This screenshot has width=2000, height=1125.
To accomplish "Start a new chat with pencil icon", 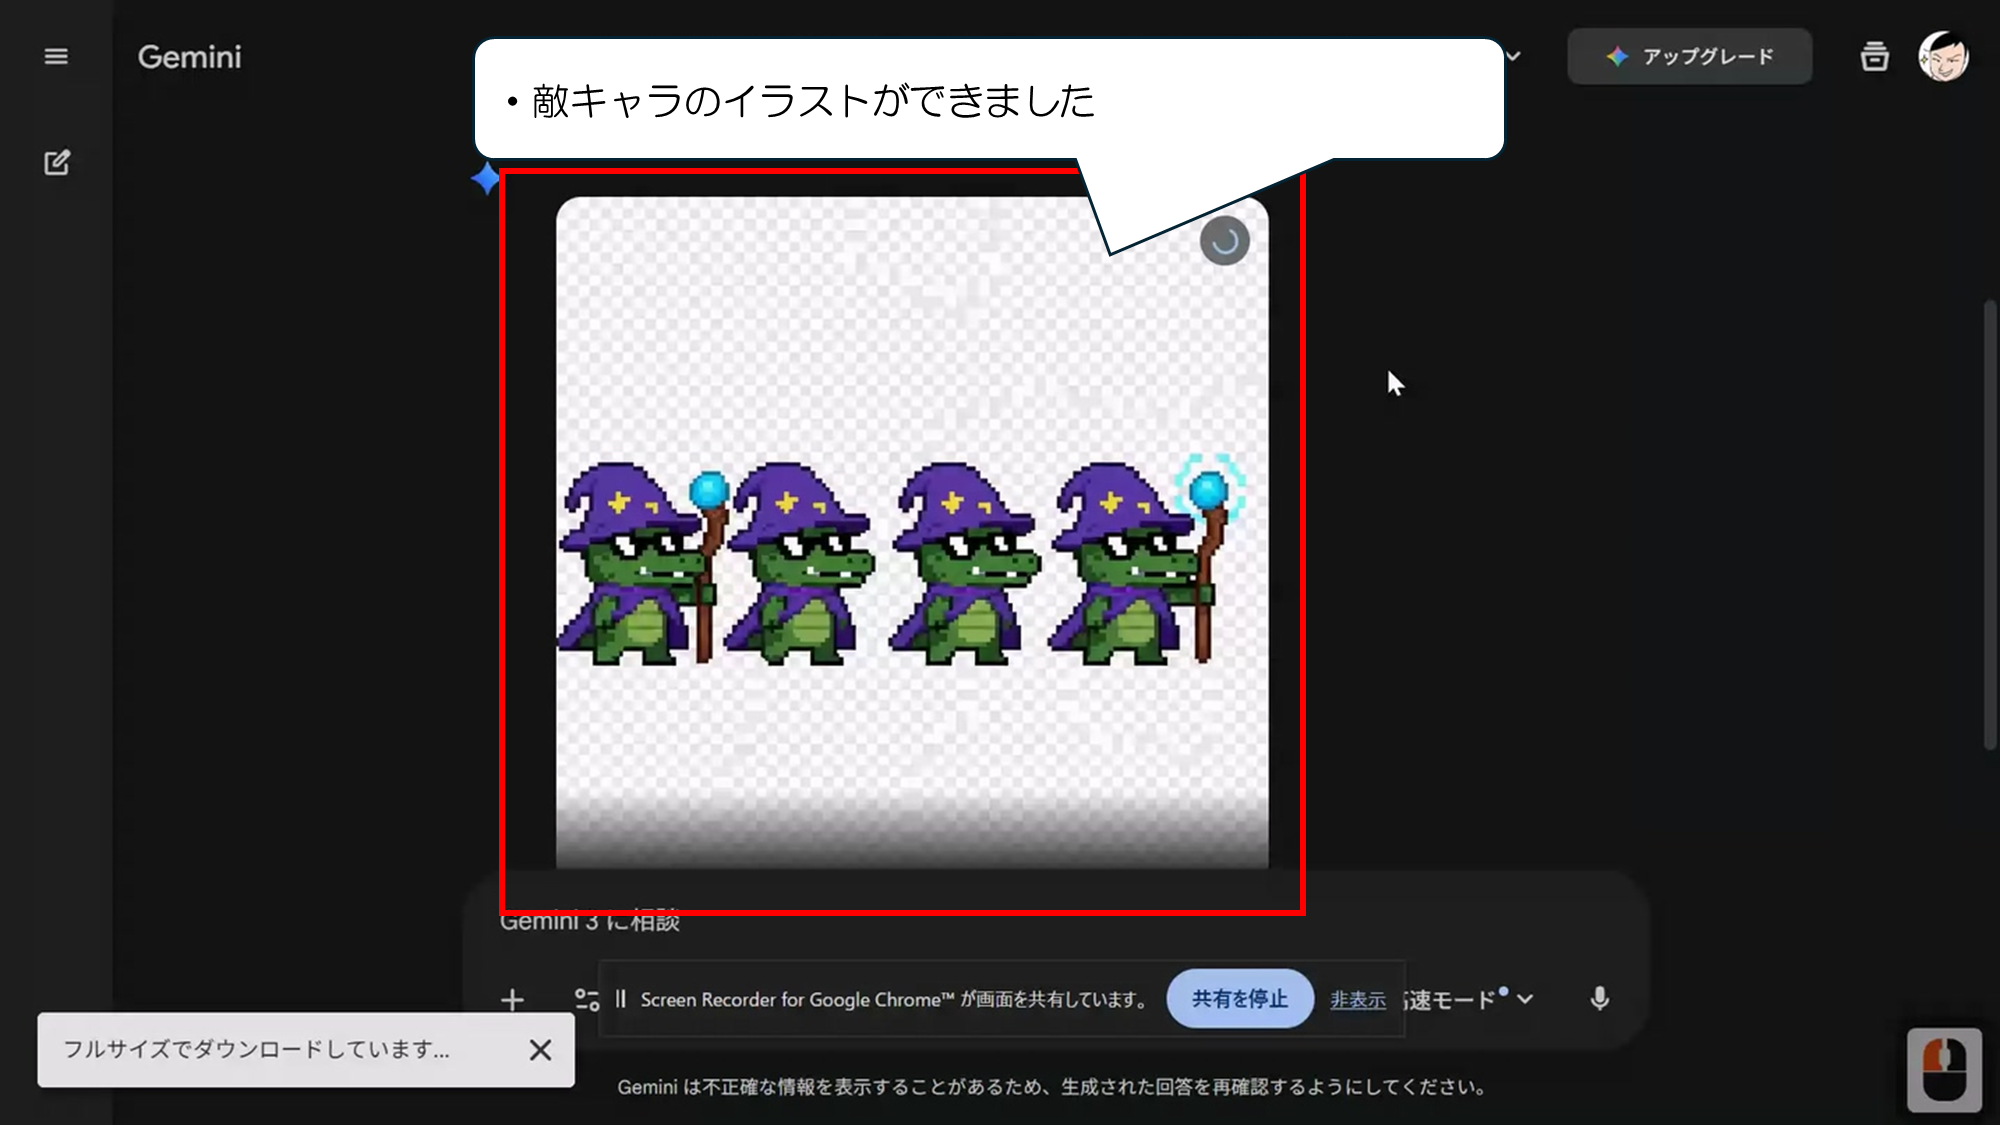I will click(x=57, y=163).
